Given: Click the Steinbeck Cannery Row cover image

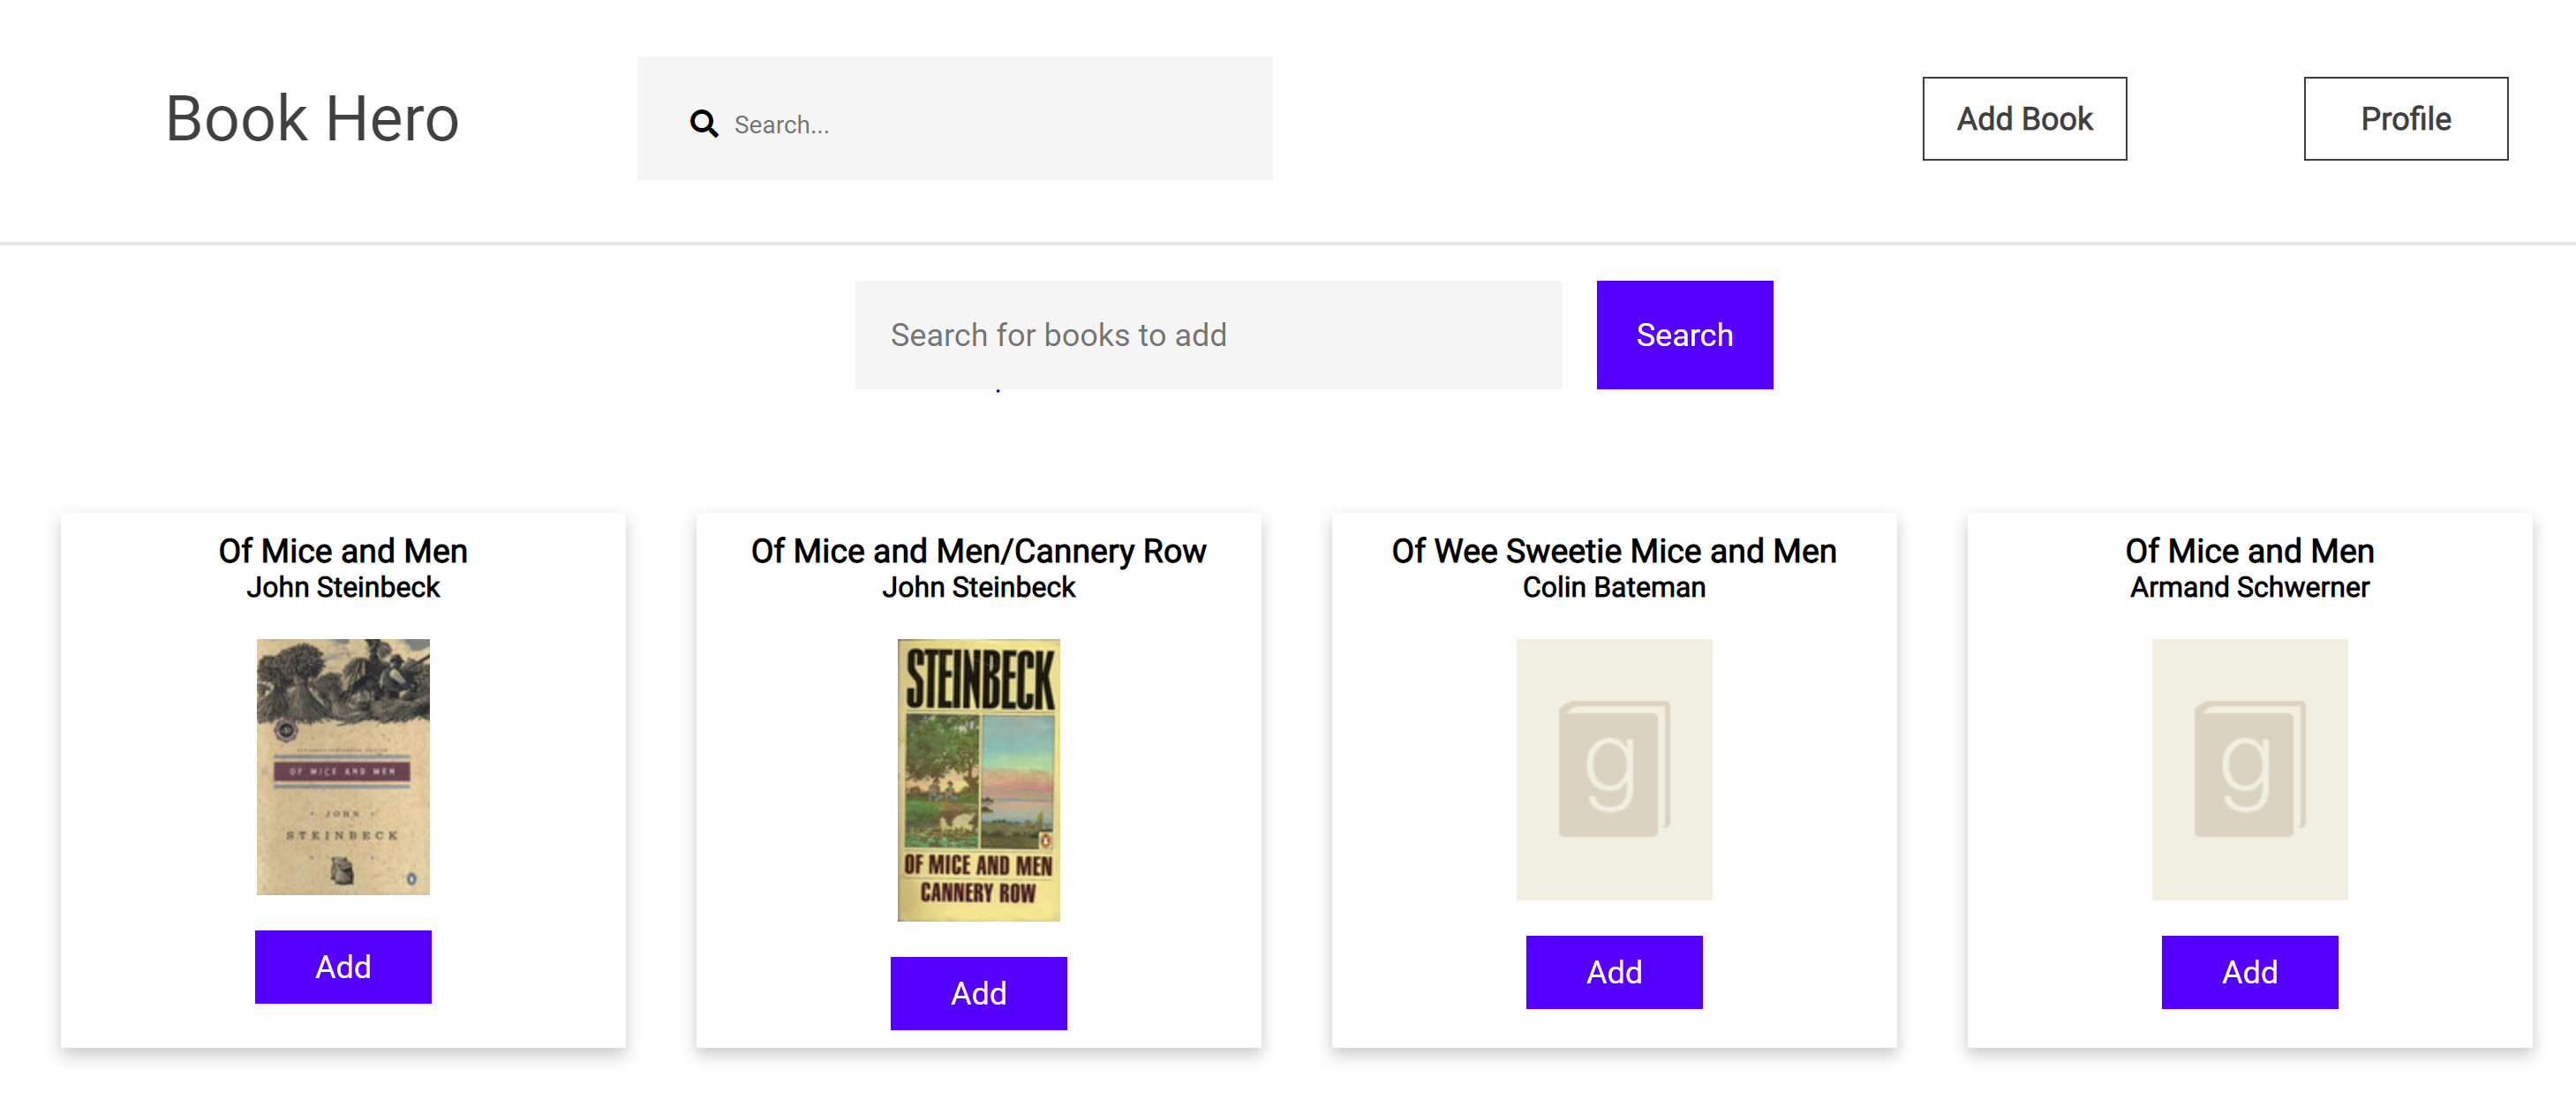Looking at the screenshot, I should coord(978,779).
